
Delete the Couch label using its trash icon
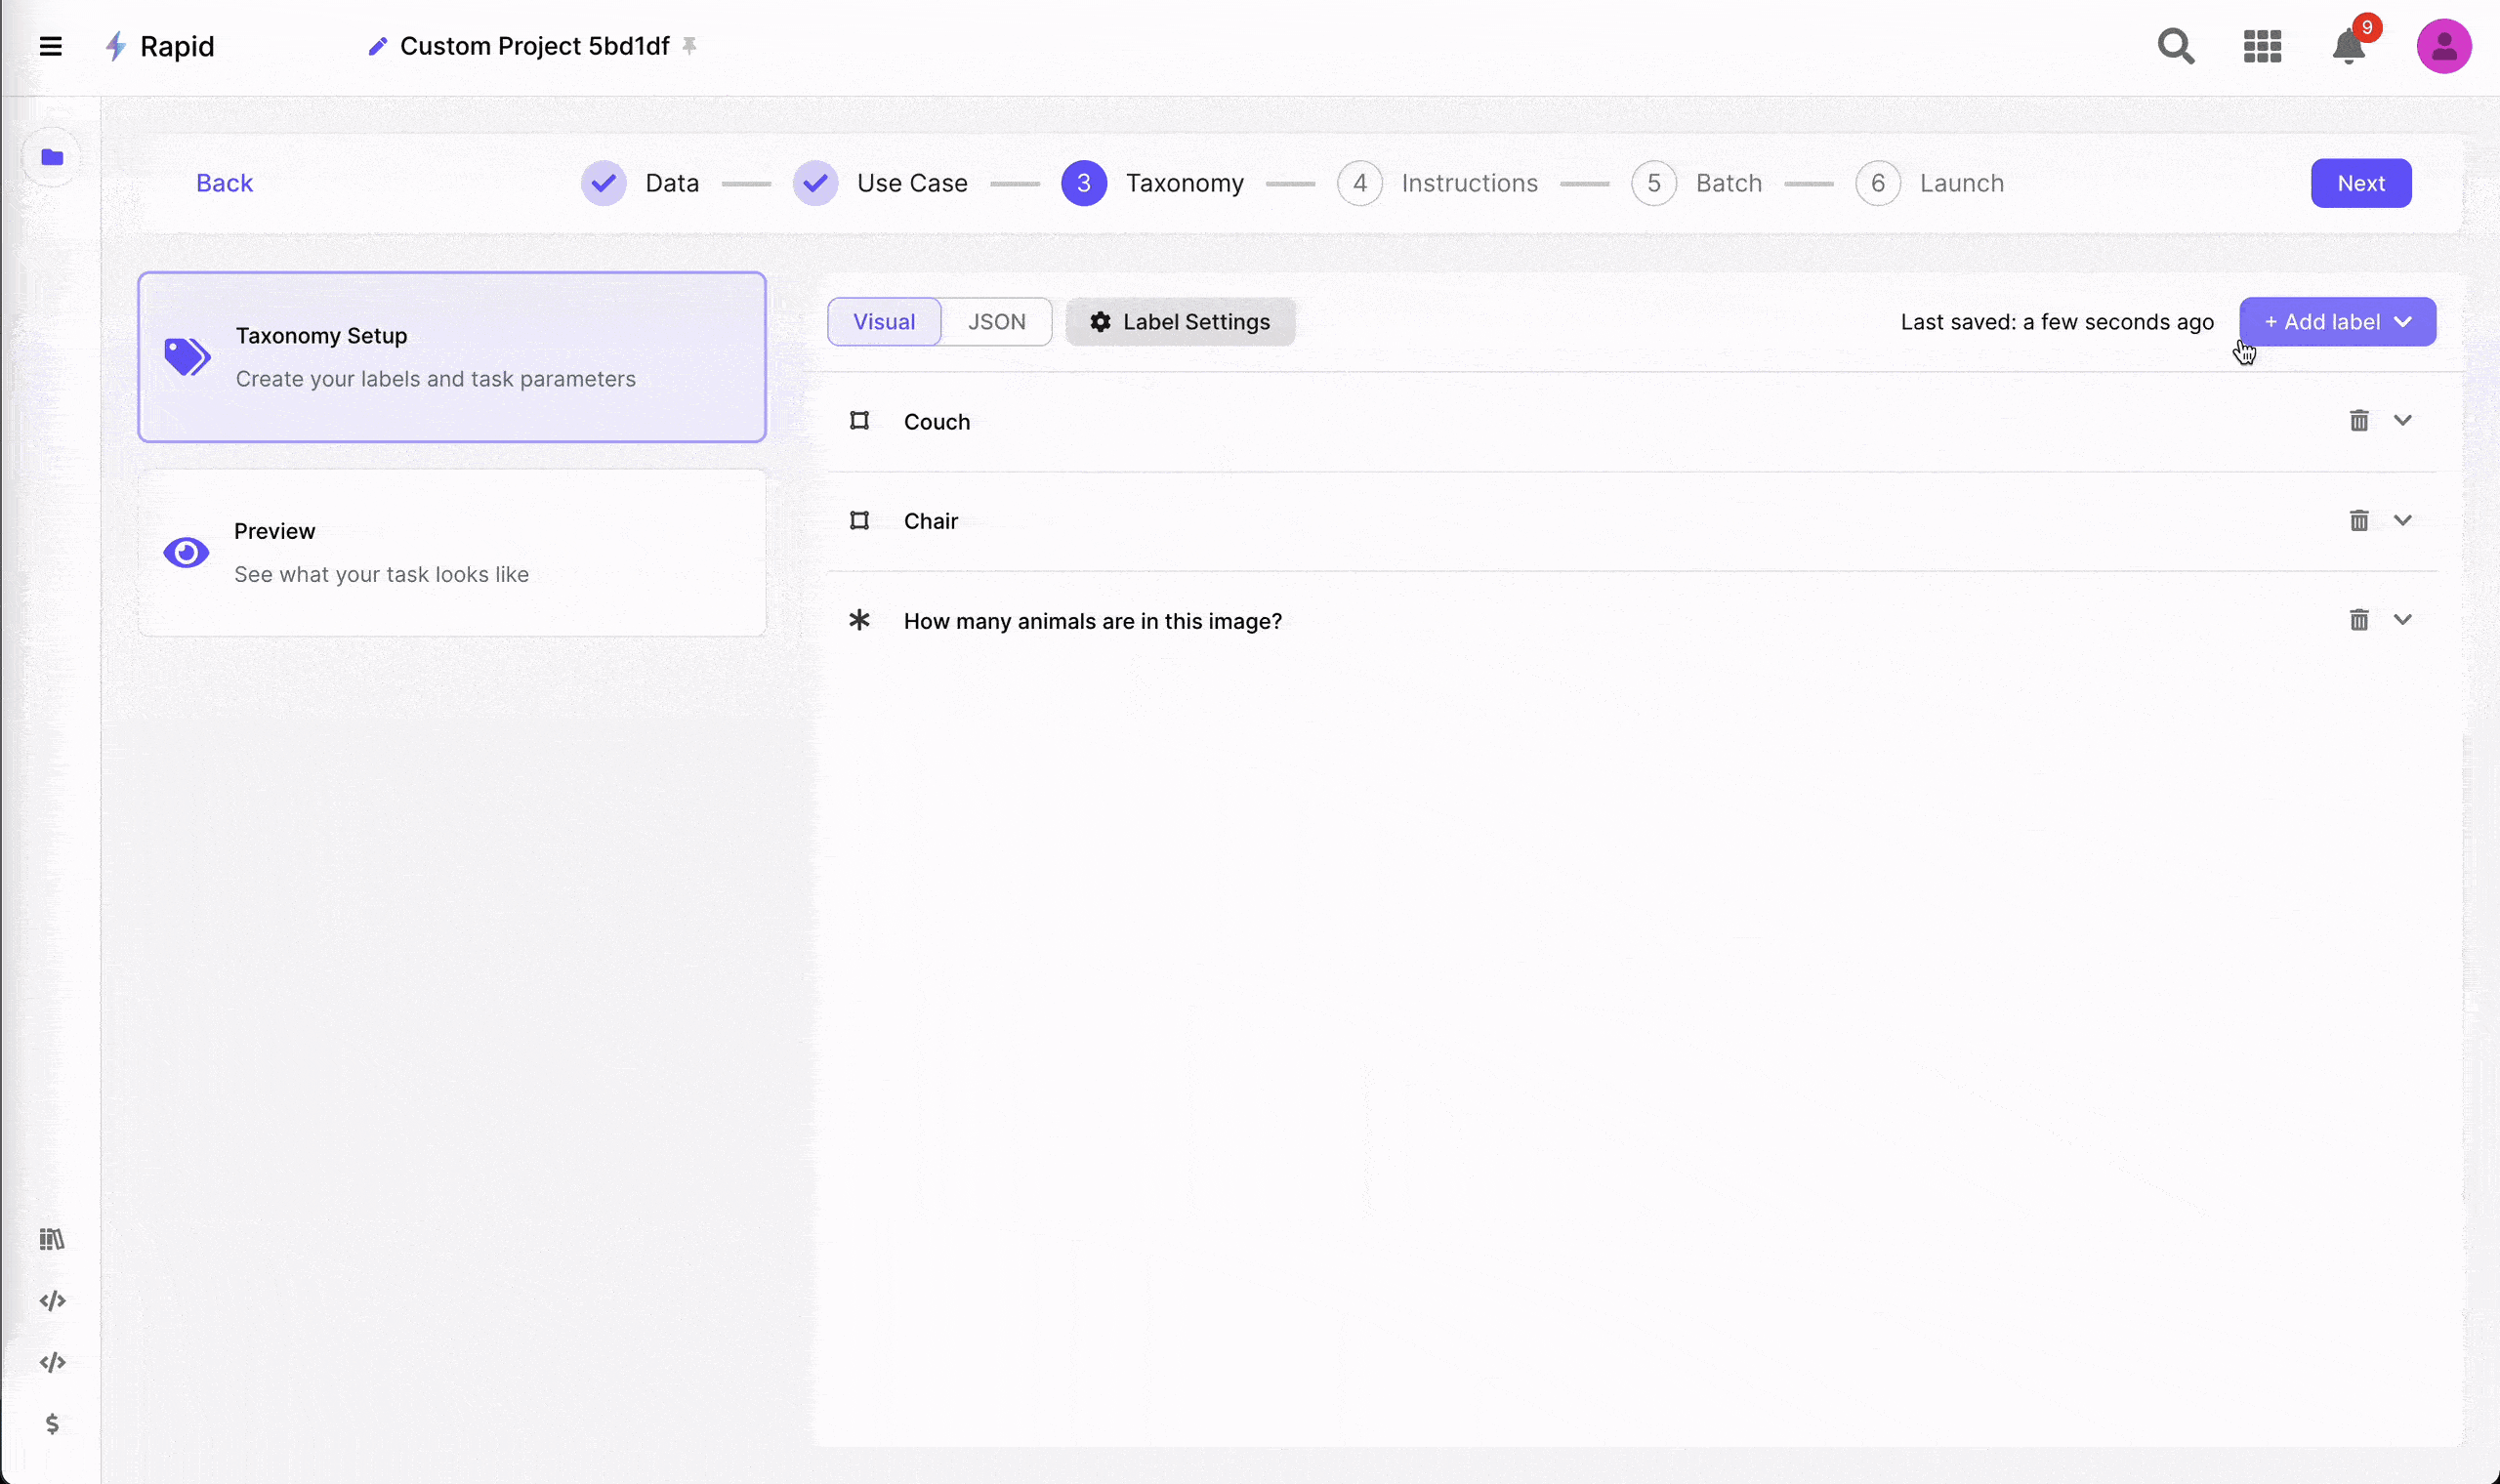click(2359, 421)
